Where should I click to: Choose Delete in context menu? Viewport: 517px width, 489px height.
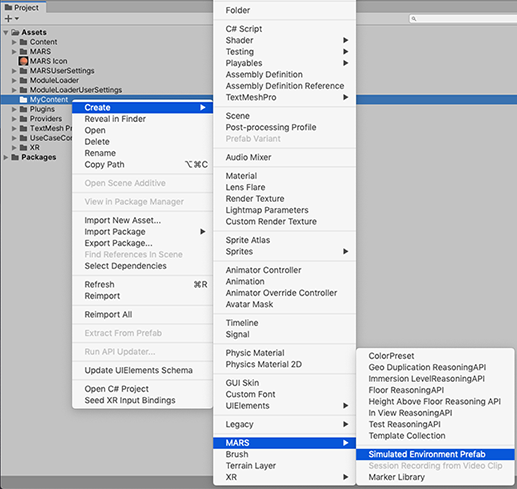[x=143, y=142]
